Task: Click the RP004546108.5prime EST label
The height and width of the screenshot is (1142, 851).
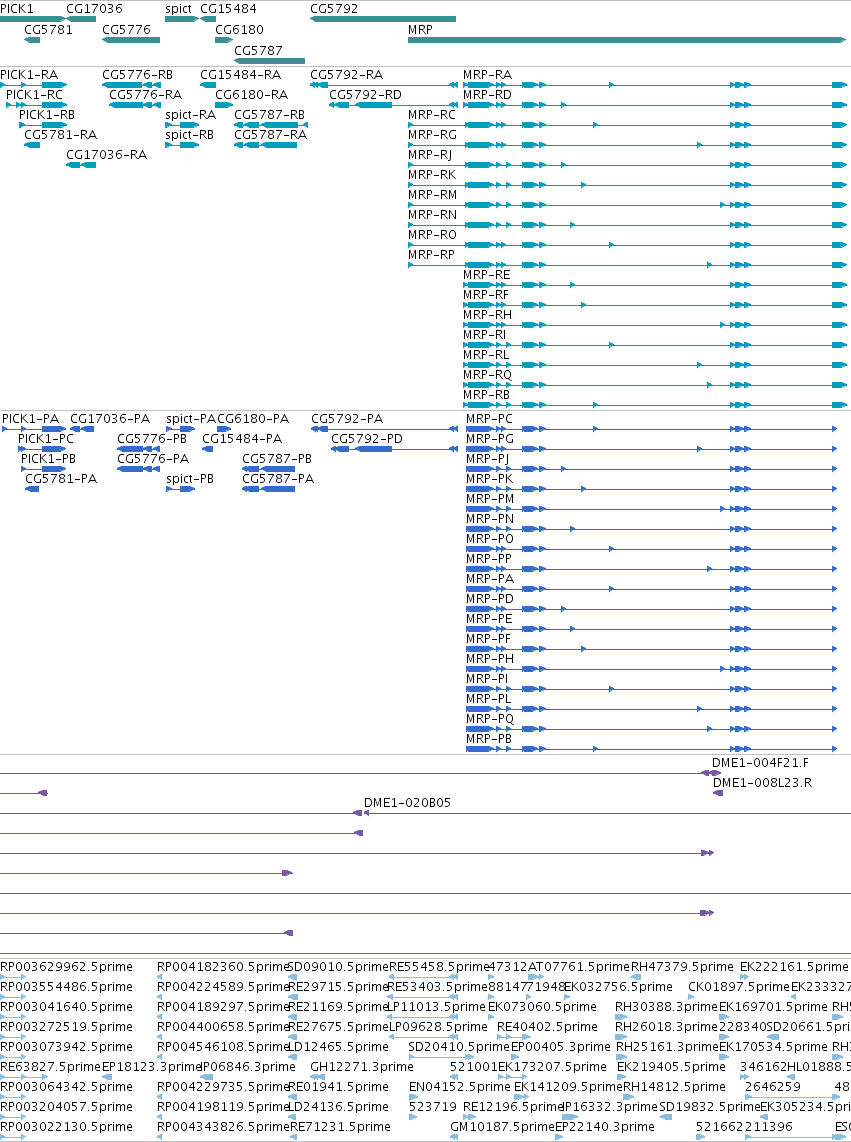Action: 223,1047
